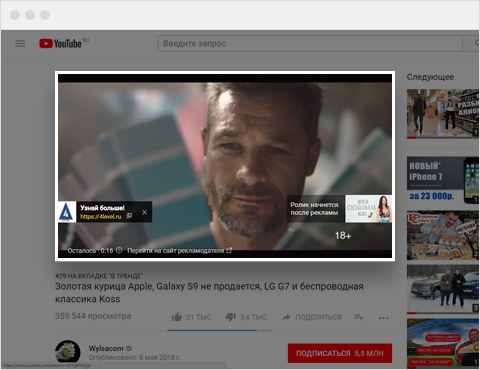Open the https://4level.ru ad link

101,217
